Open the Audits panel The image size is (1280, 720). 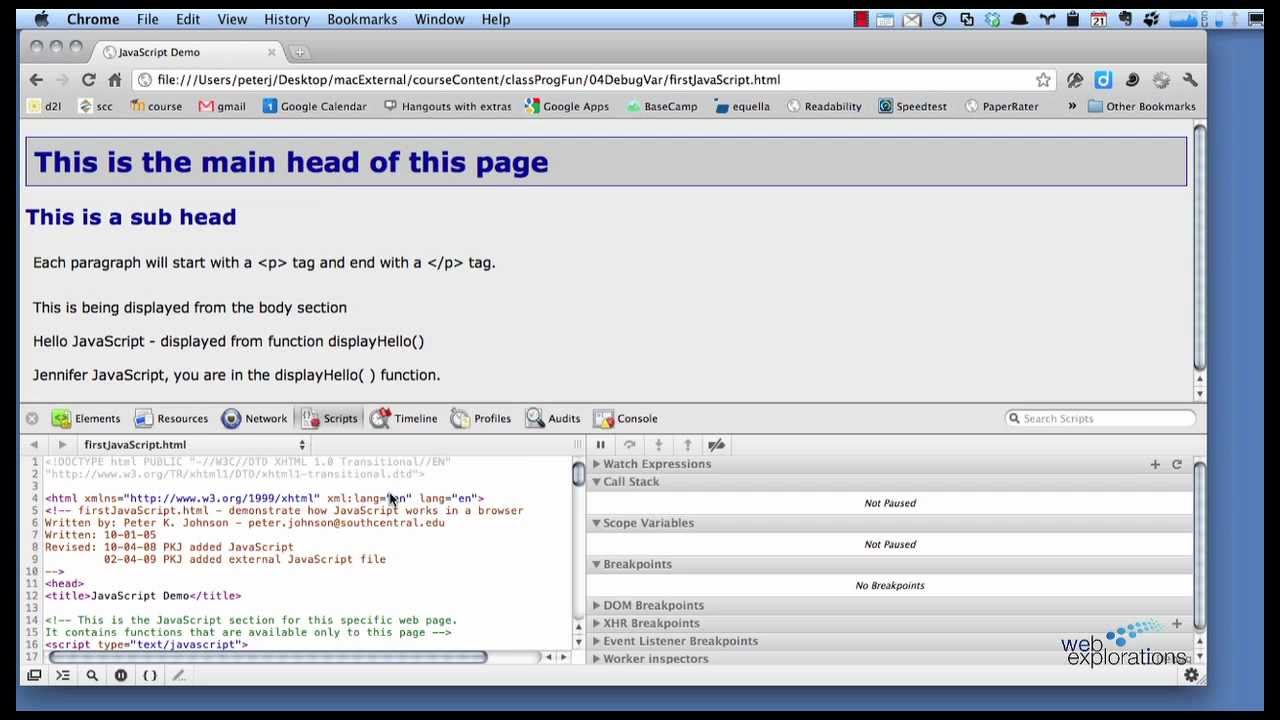(x=553, y=419)
